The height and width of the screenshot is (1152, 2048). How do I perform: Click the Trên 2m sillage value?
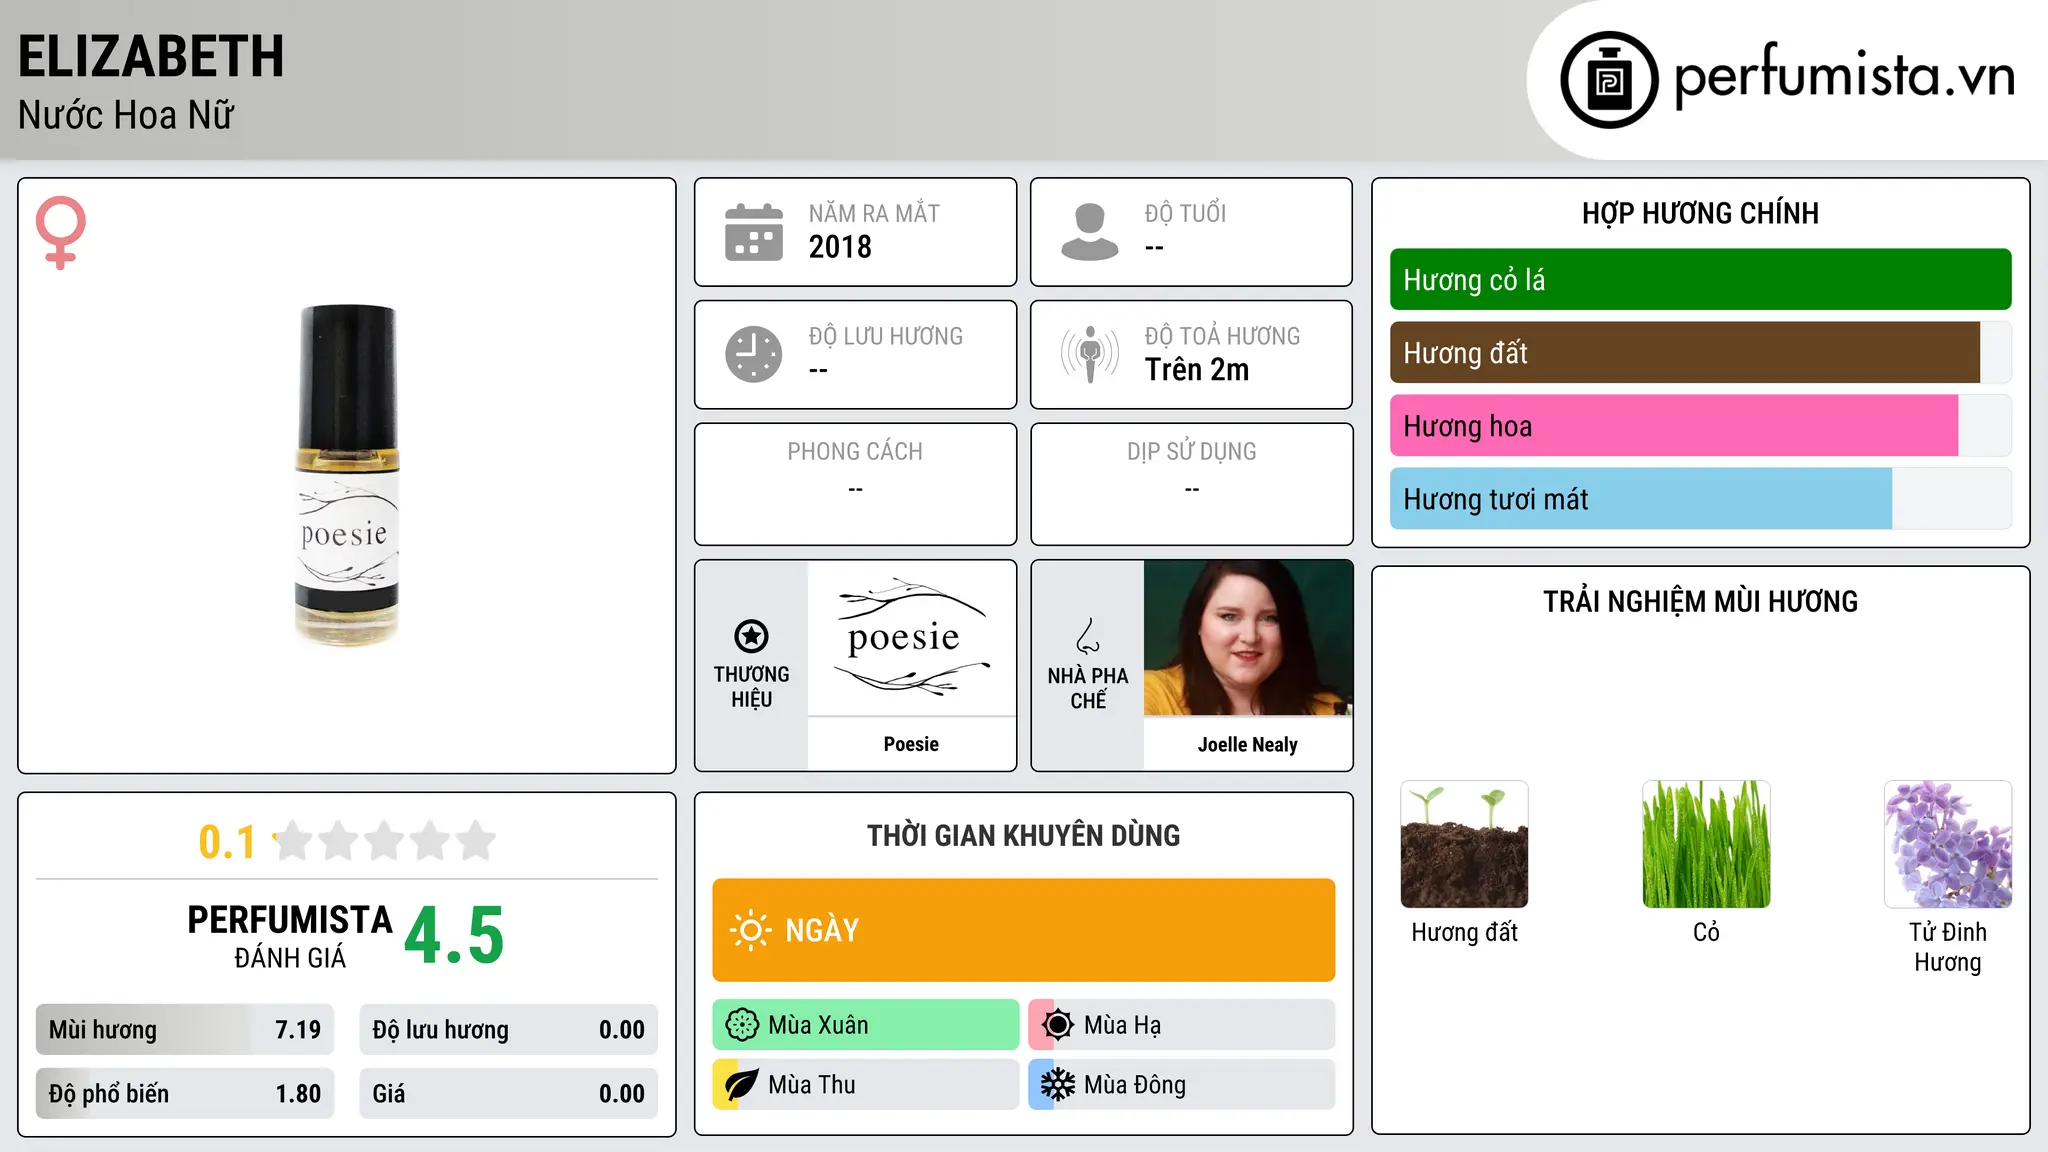1197,370
